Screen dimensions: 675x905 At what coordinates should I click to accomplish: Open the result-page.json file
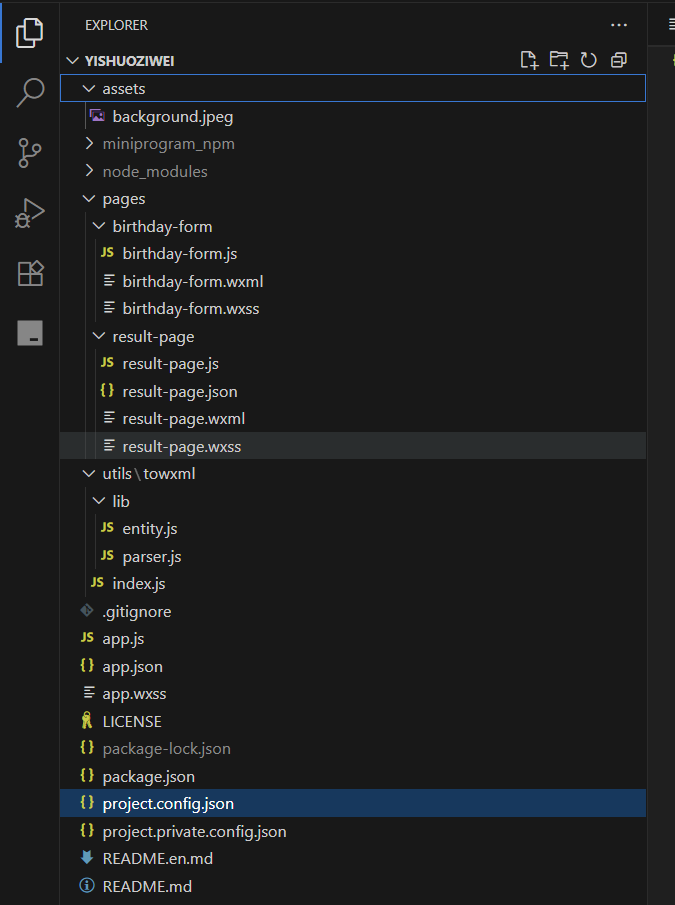[179, 391]
